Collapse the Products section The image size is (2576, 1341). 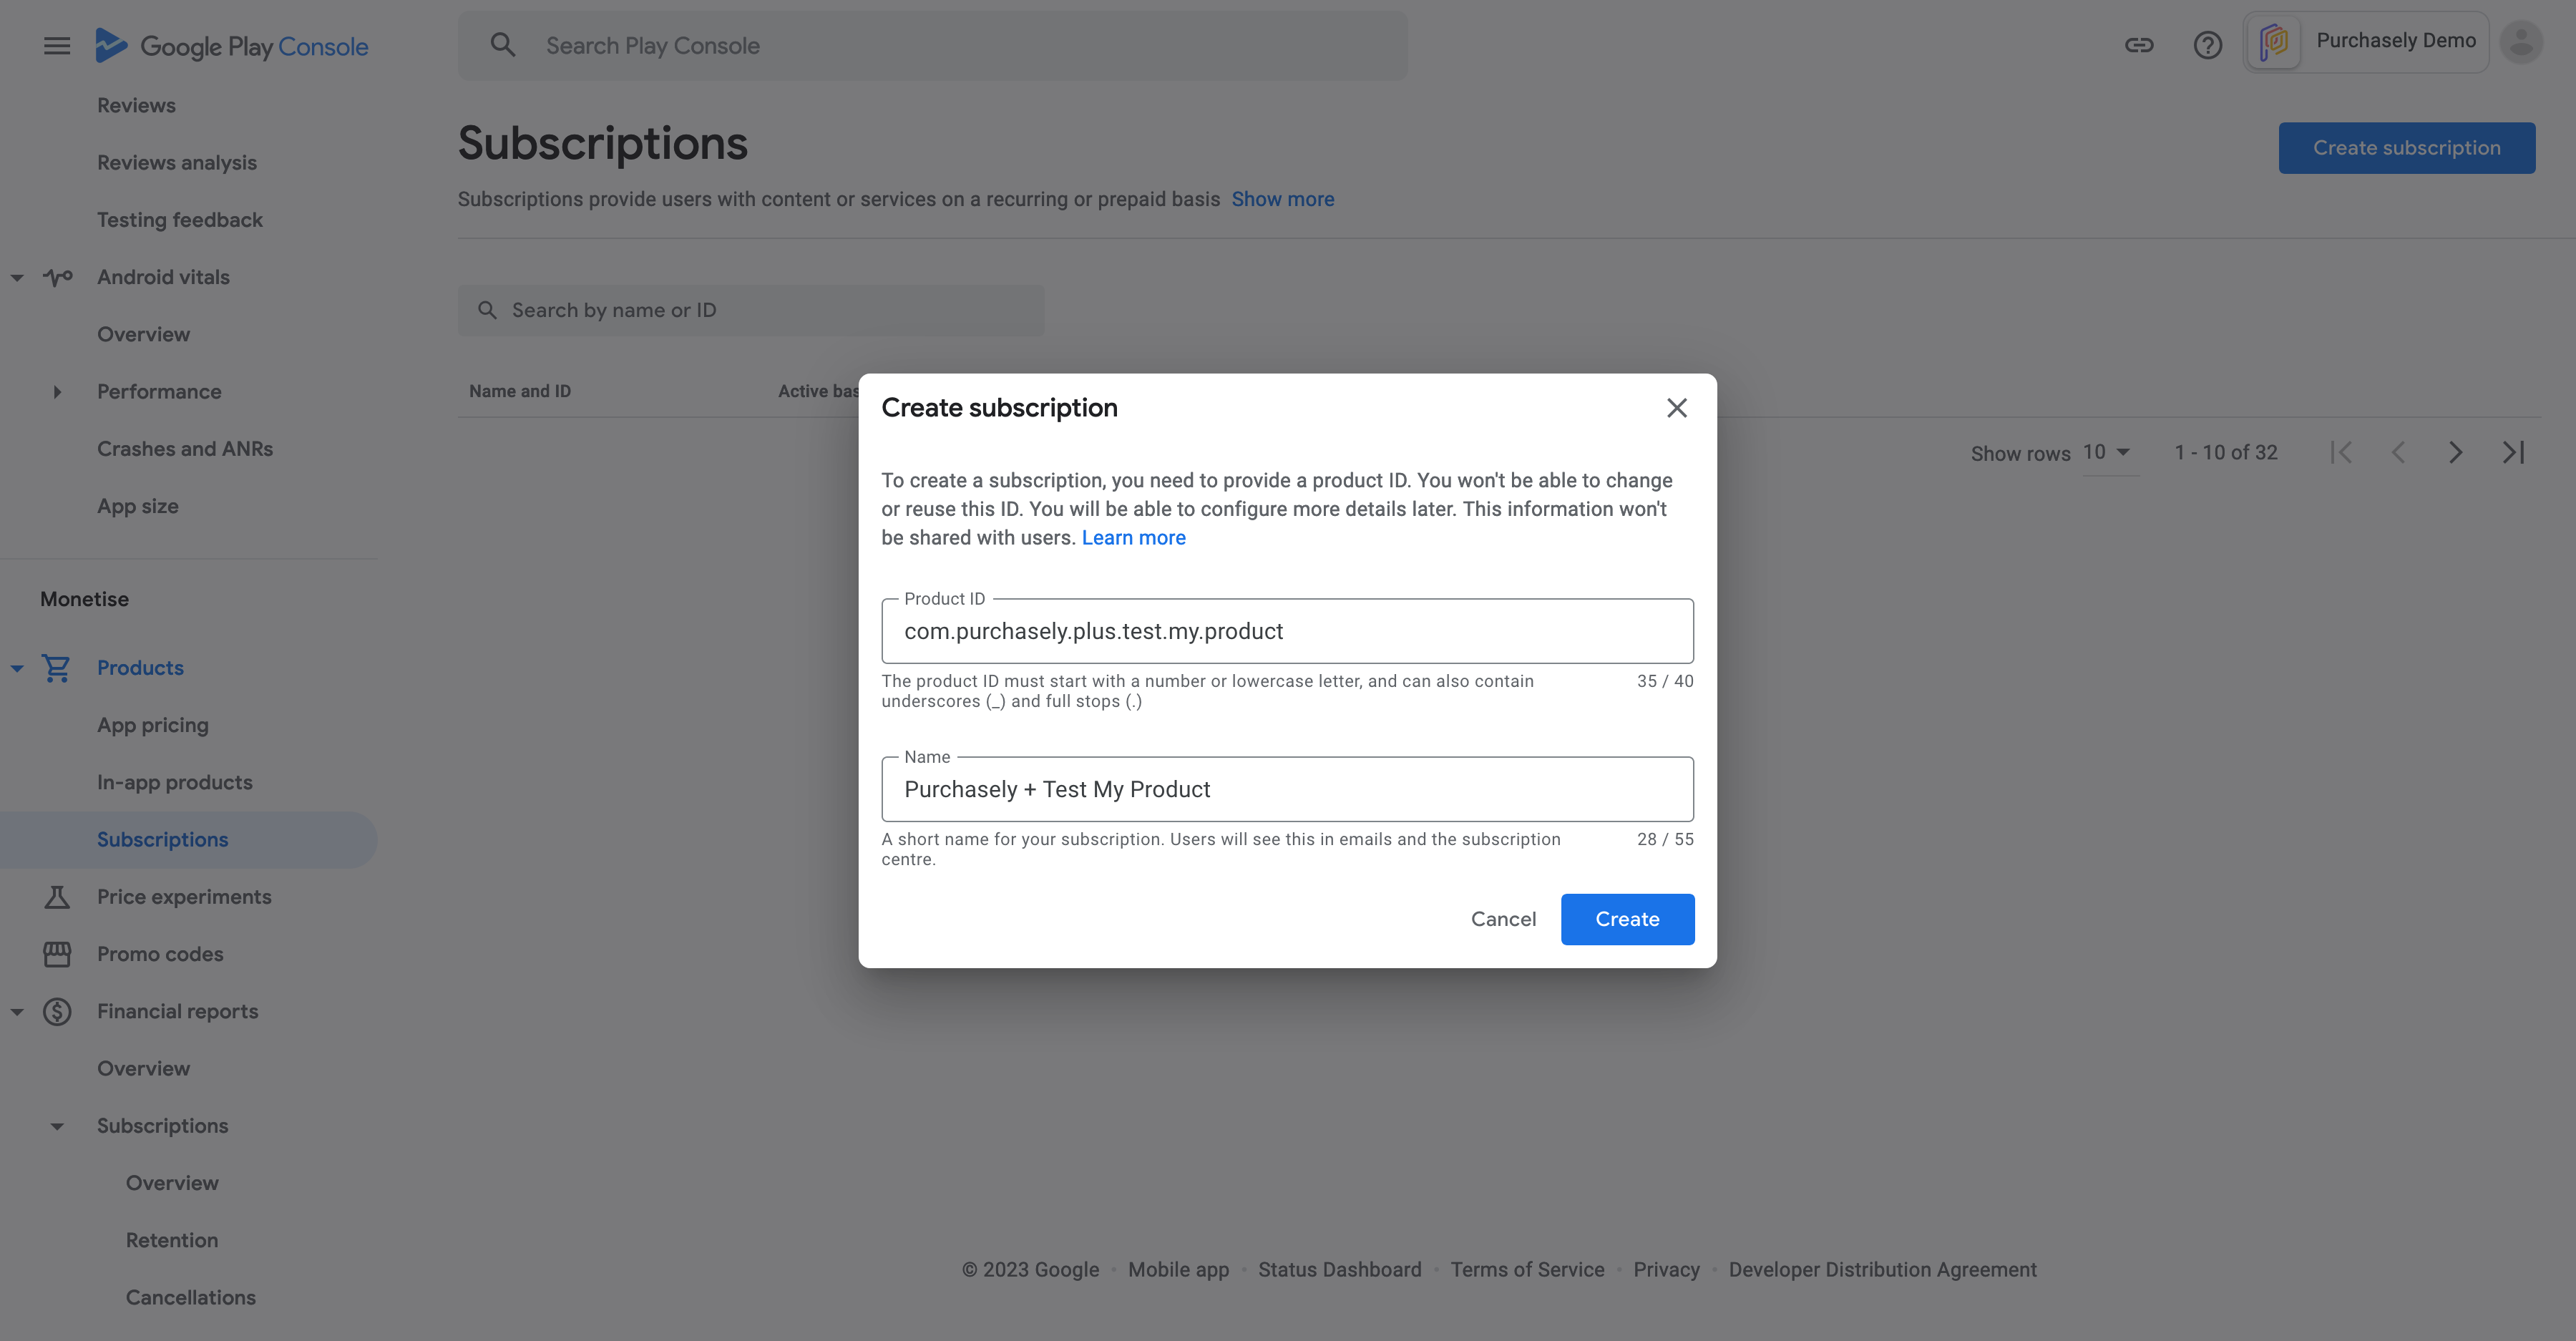click(x=17, y=668)
